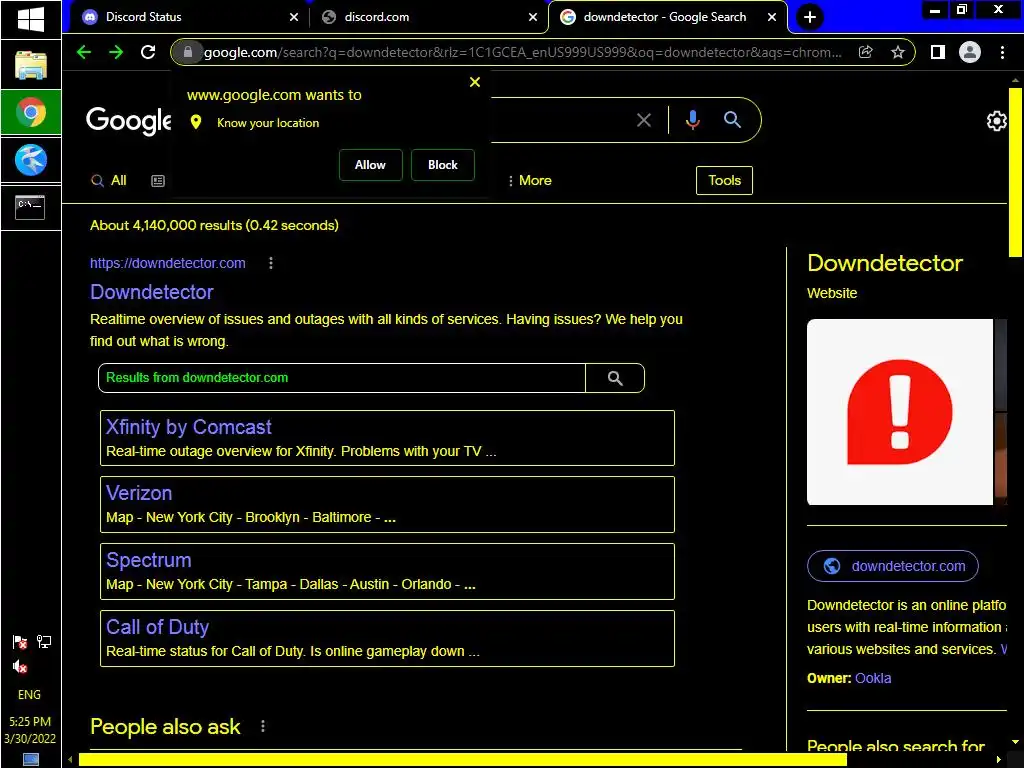The width and height of the screenshot is (1024, 768).
Task: Open Google quick settings gear
Action: [997, 121]
